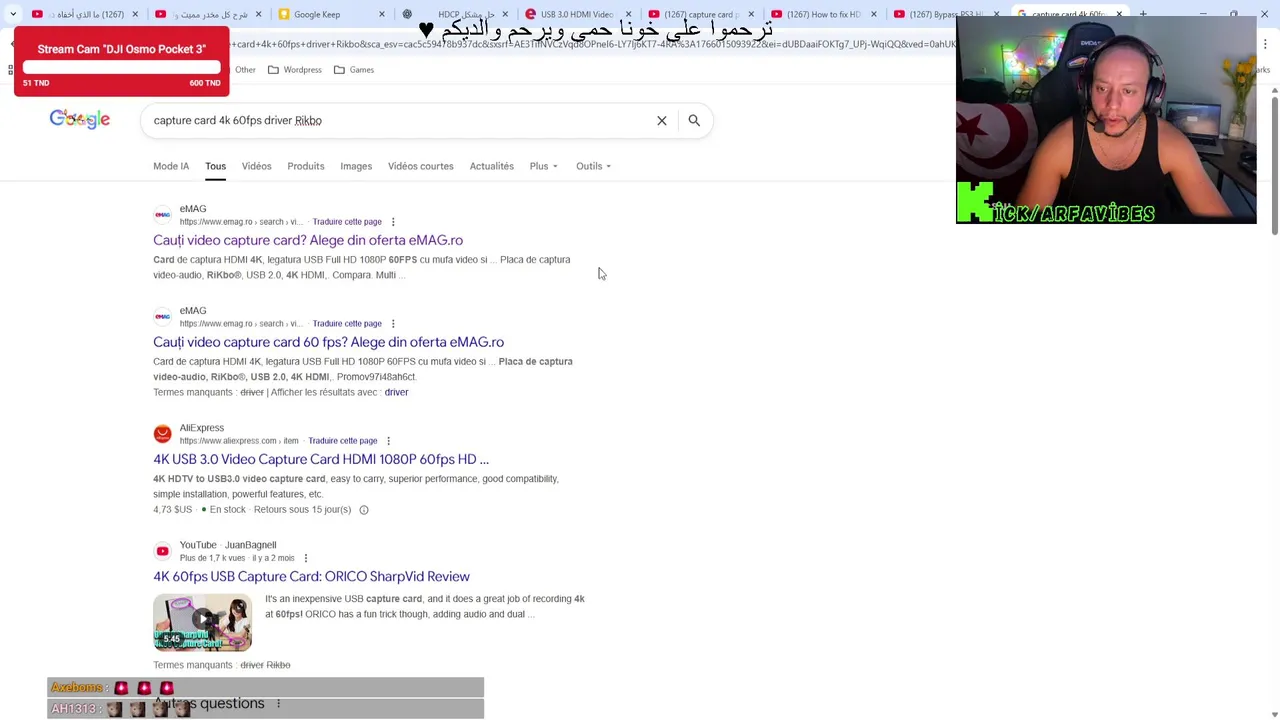
Task: Click eMAG favicon of second result
Action: (162, 317)
